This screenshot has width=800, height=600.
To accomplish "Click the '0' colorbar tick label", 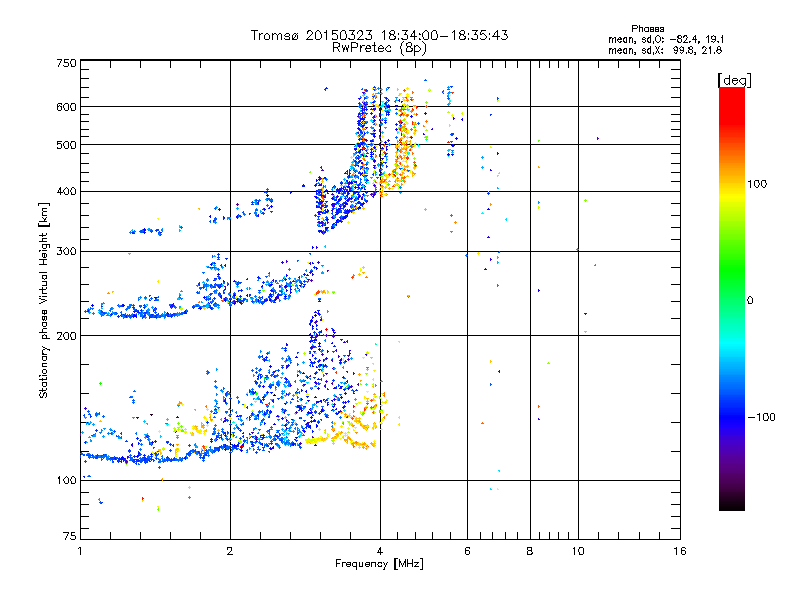I will pyautogui.click(x=750, y=301).
